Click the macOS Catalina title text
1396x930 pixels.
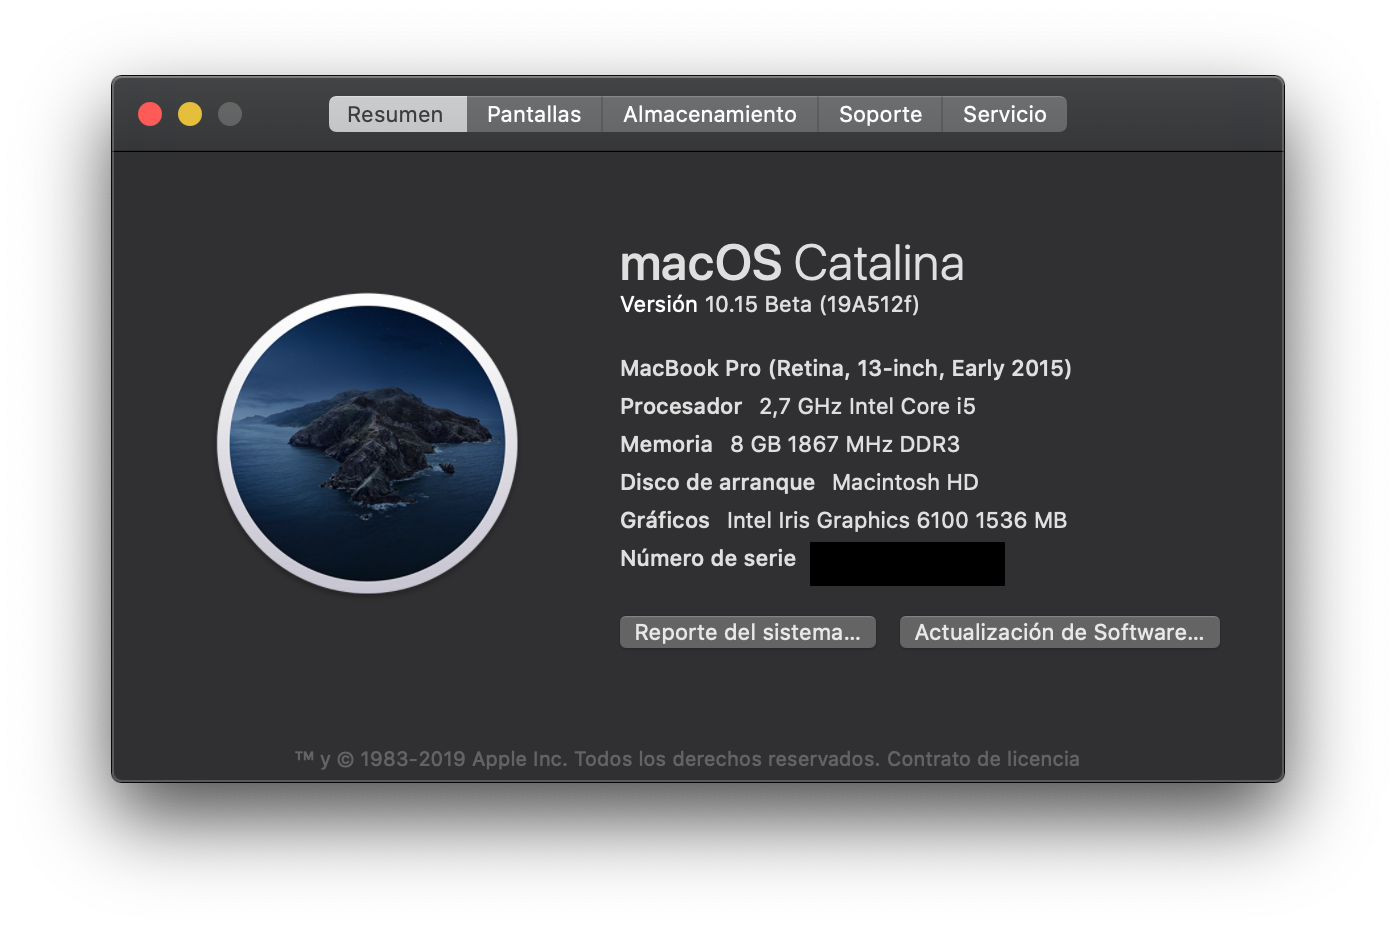[x=791, y=262]
